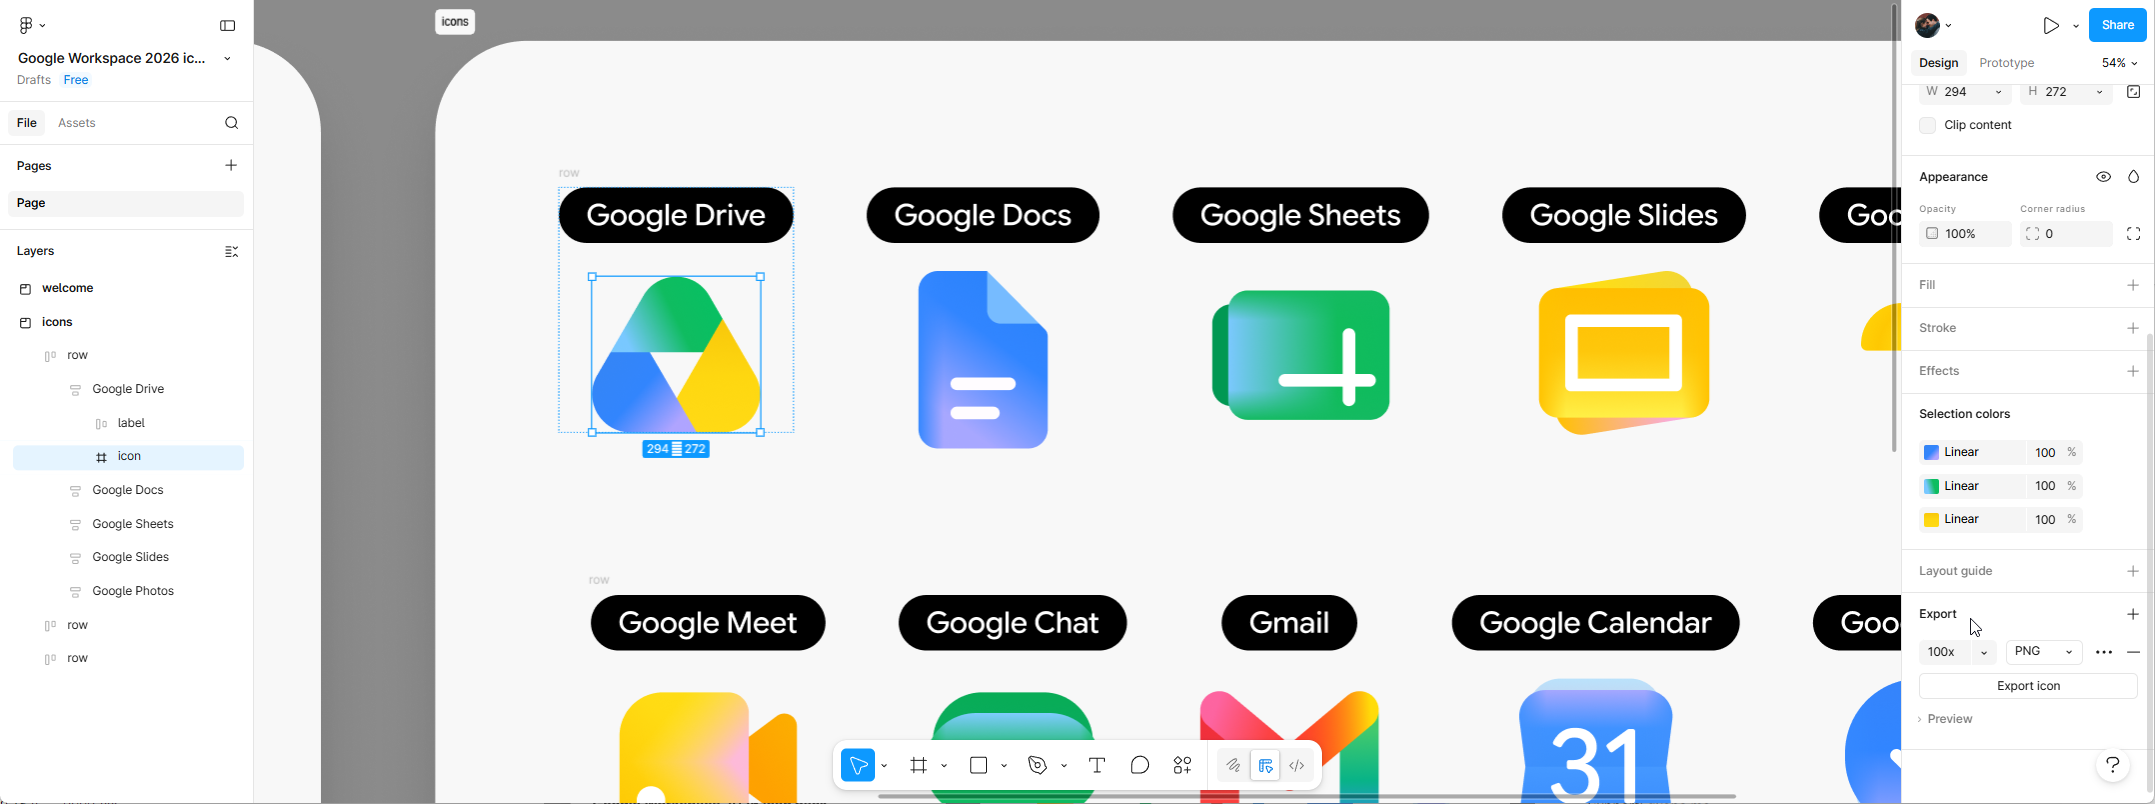Add a new page with plus icon
Viewport: 2155px width, 804px height.
pyautogui.click(x=231, y=165)
